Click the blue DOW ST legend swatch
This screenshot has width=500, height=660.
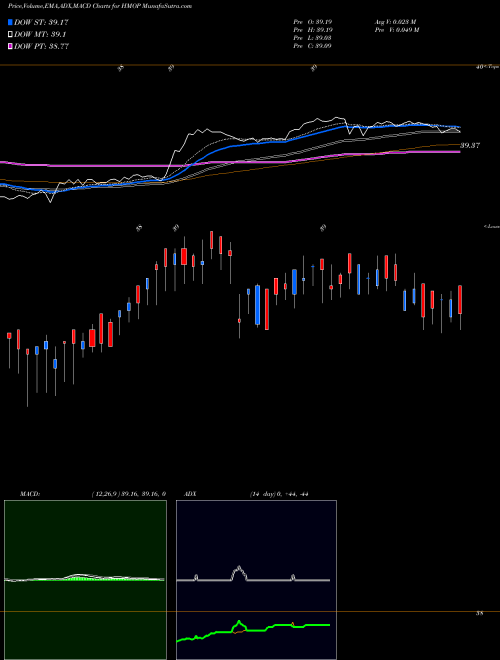pyautogui.click(x=10, y=22)
